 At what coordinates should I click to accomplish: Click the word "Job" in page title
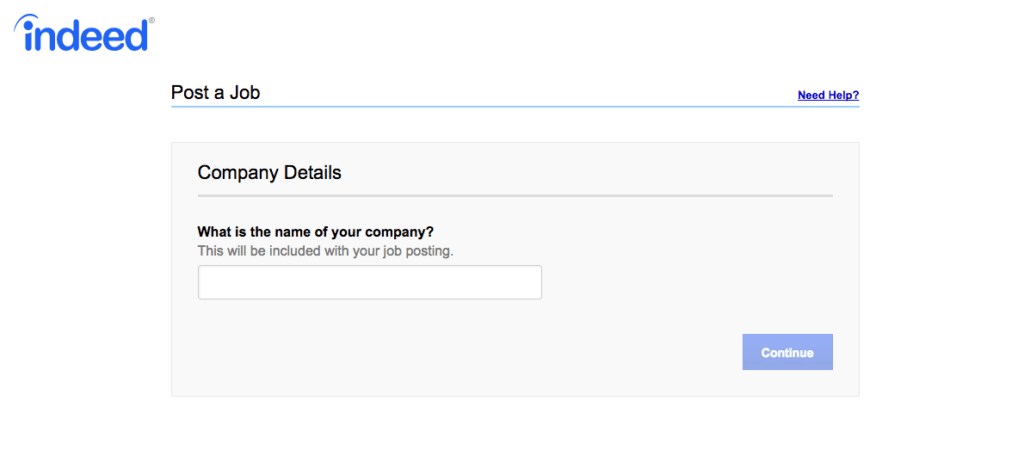tap(244, 93)
